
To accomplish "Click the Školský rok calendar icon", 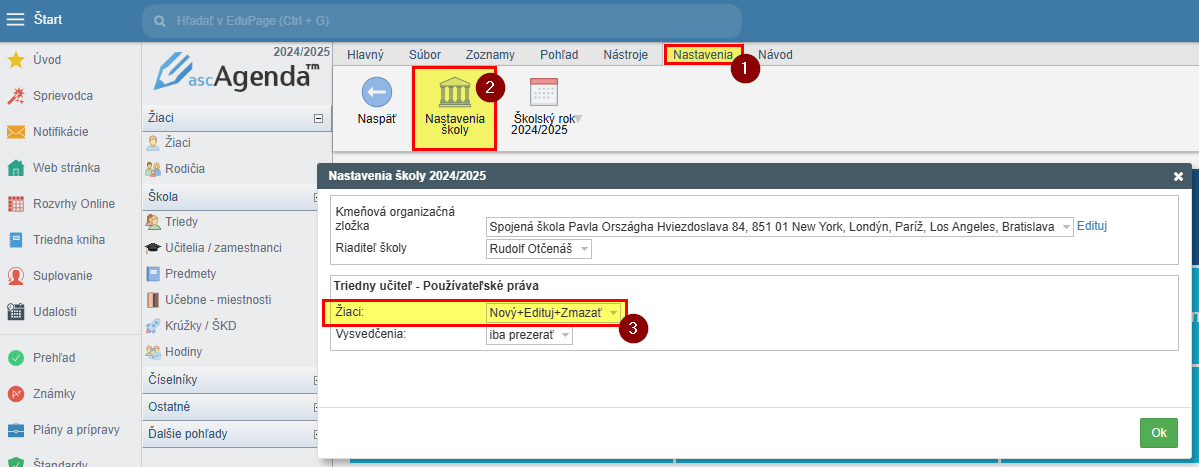I will point(543,92).
